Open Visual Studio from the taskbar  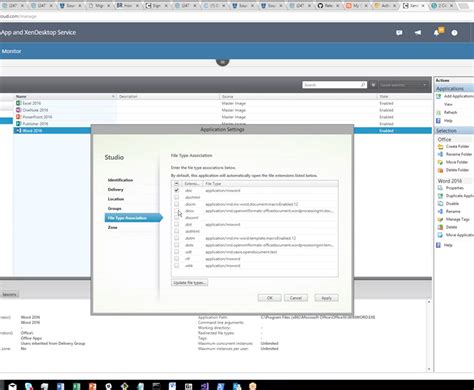[x=204, y=386]
